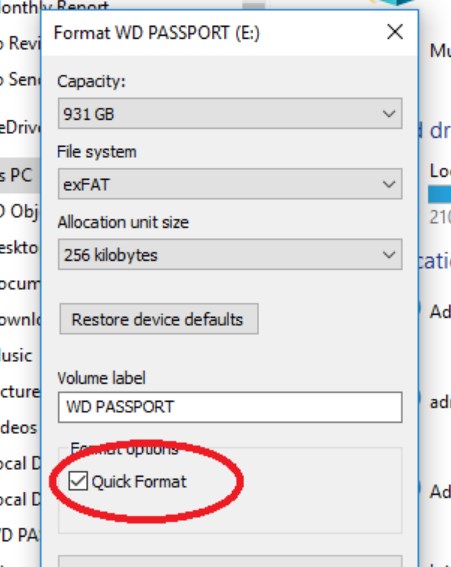Click the blue drive usage bar behind the dialog
The height and width of the screenshot is (567, 451).
(x=439, y=194)
